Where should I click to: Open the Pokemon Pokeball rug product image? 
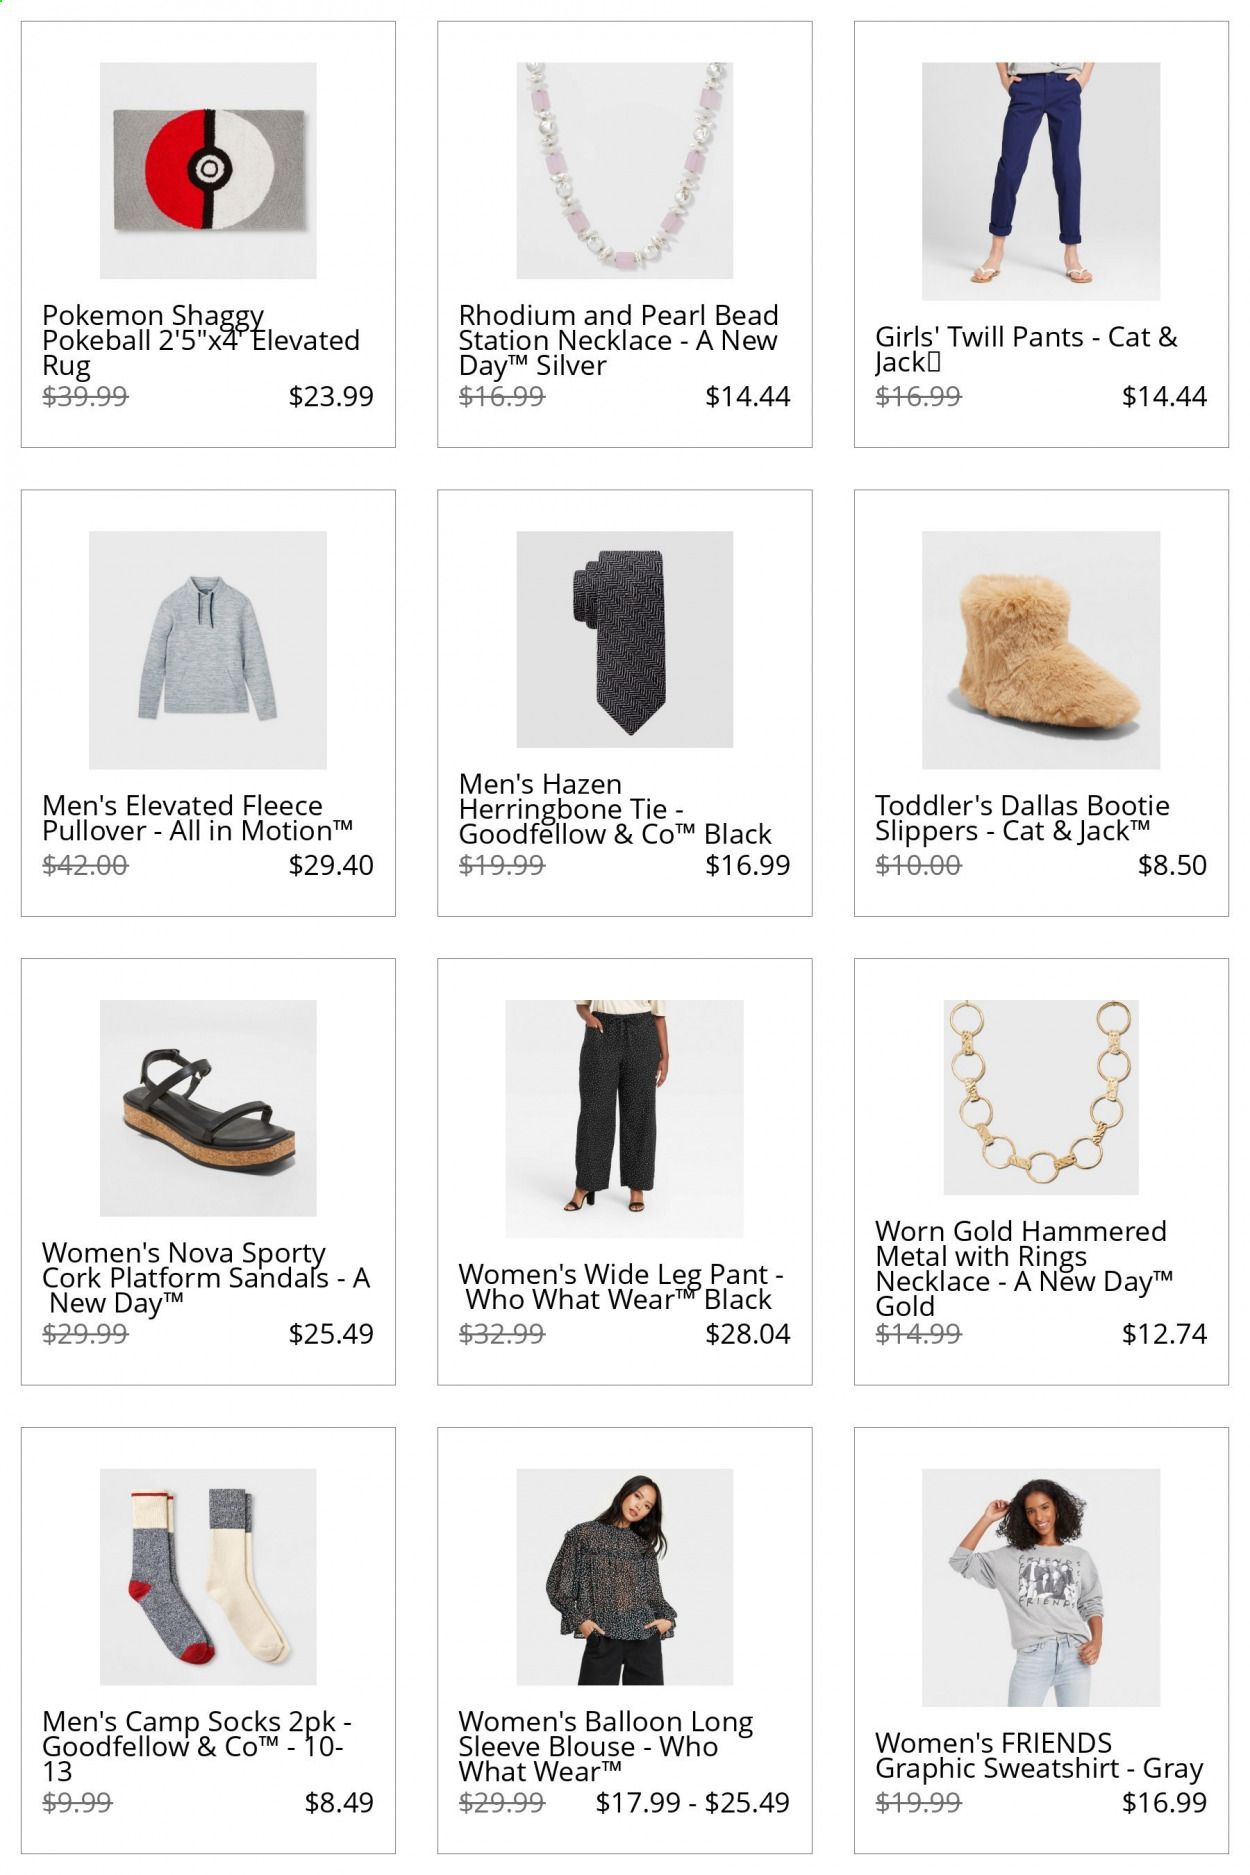[208, 170]
